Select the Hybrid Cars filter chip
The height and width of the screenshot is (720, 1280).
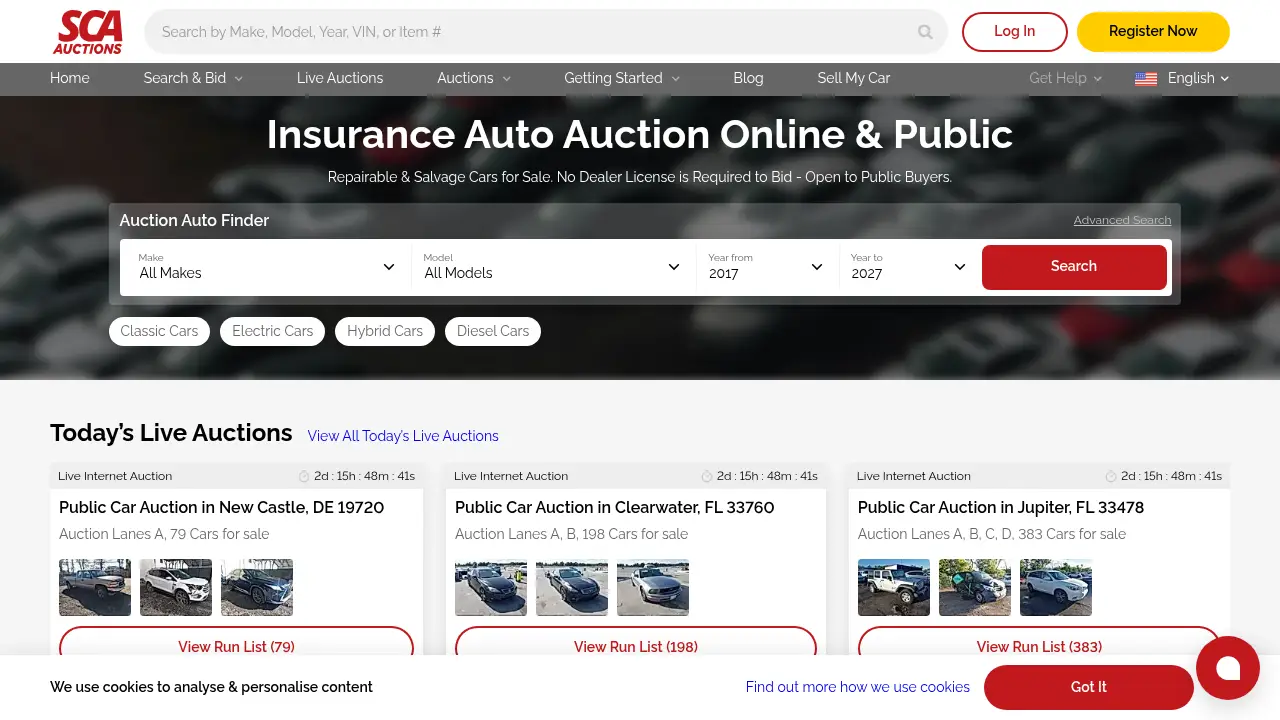[x=385, y=331]
